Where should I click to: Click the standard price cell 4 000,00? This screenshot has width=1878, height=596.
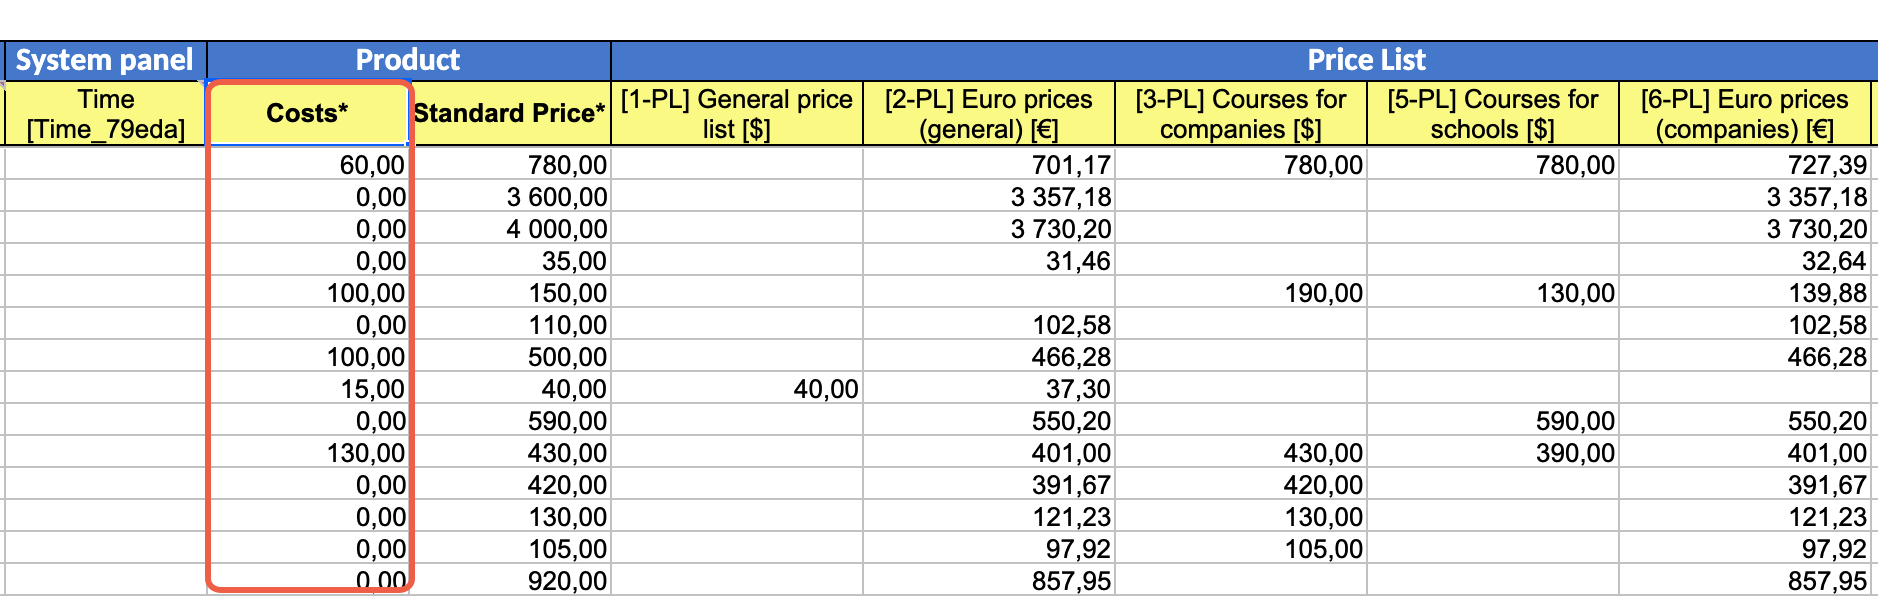pyautogui.click(x=510, y=228)
